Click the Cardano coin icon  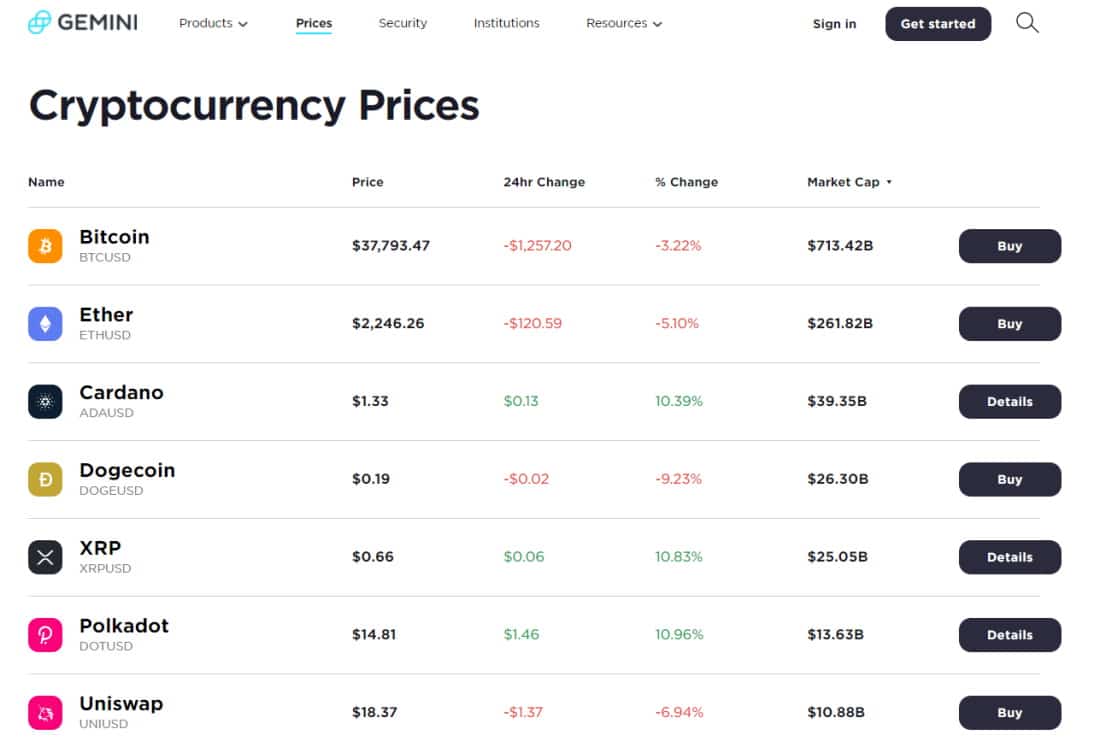[45, 402]
